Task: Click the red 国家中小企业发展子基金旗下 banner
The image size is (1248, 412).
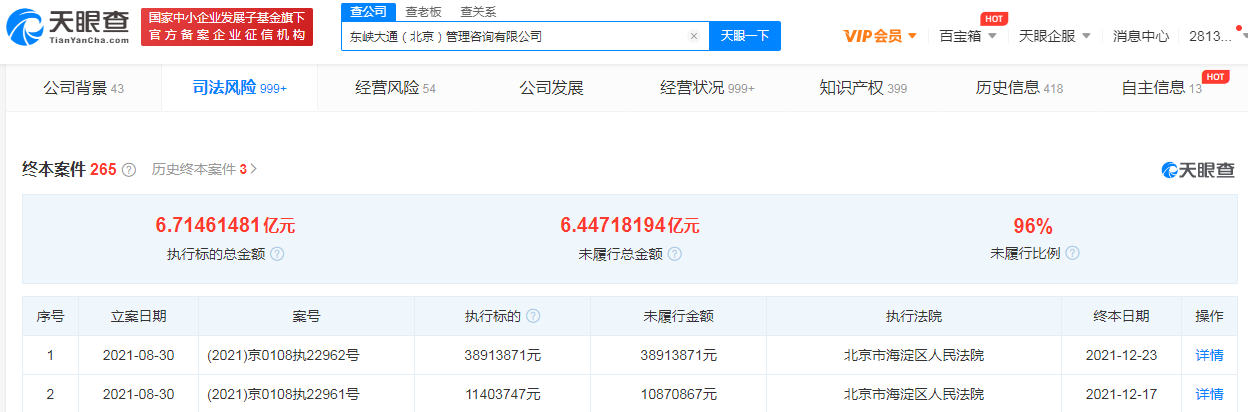Action: (225, 27)
